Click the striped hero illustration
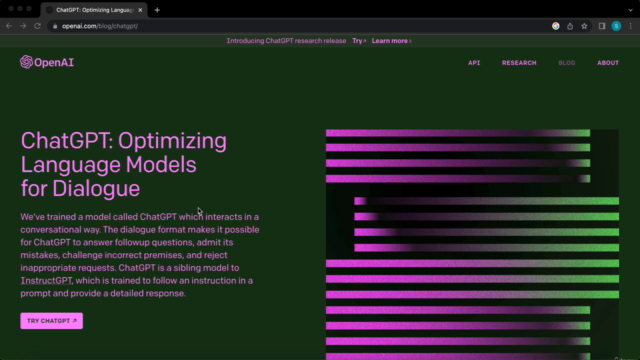640x360 pixels. (x=472, y=244)
